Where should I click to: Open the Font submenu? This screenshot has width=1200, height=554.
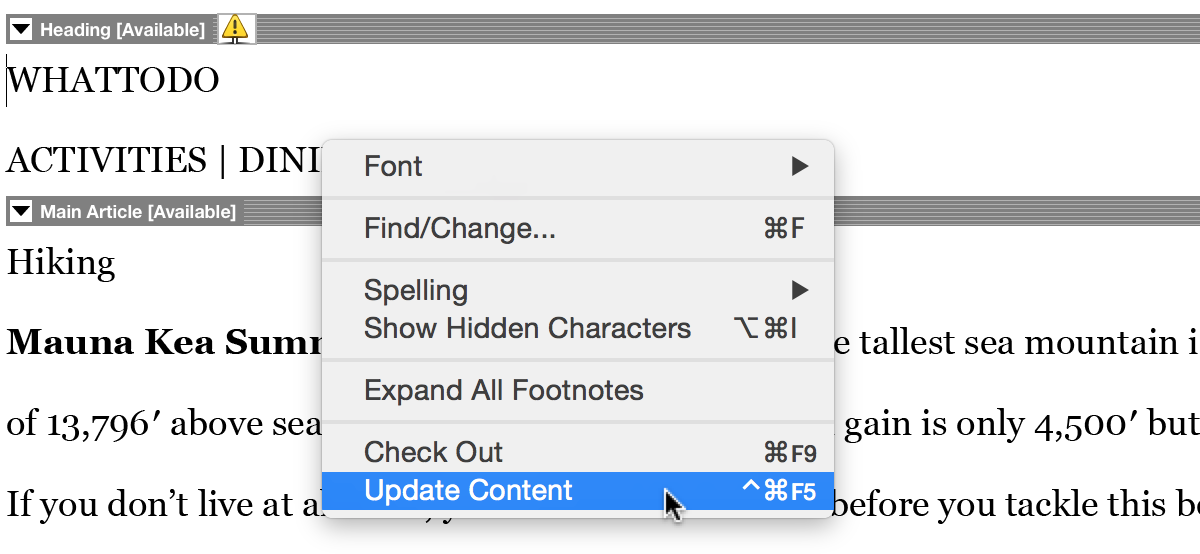[x=393, y=166]
